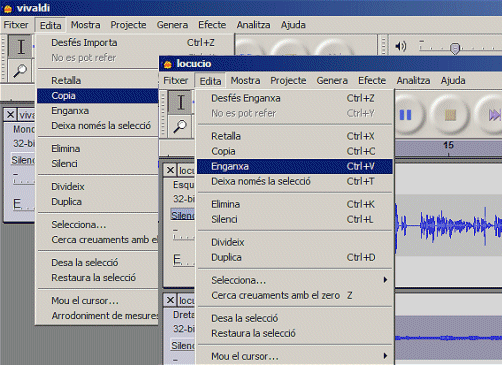Click the Silenci mute button on vivaldi track

[23, 160]
